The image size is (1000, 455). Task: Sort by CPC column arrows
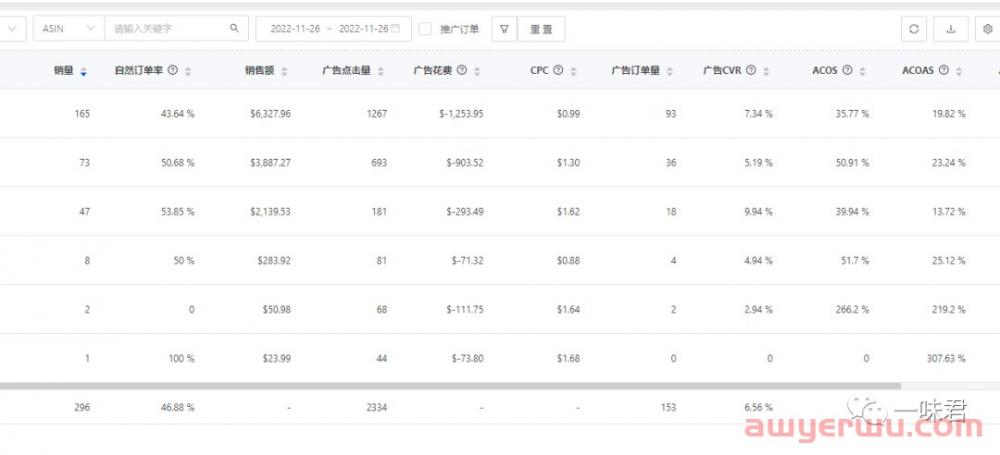[x=573, y=71]
